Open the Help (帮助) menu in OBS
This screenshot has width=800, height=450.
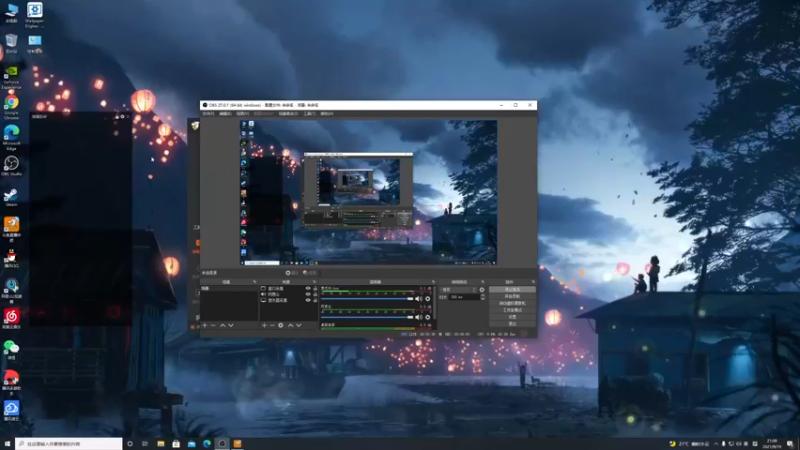tap(327, 114)
